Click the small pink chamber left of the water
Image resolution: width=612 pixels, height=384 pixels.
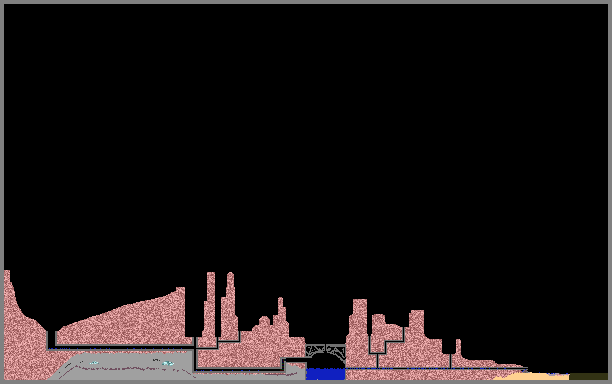tap(295, 365)
